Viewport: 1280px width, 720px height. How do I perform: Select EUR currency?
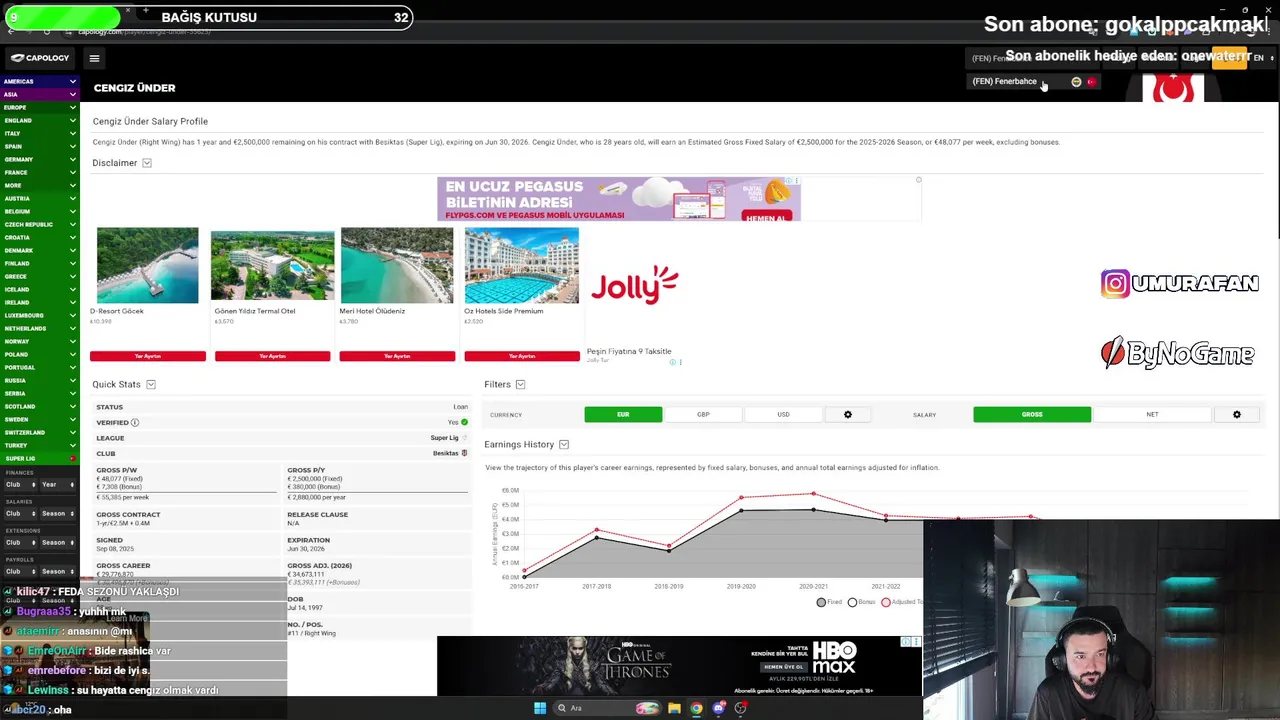point(623,414)
